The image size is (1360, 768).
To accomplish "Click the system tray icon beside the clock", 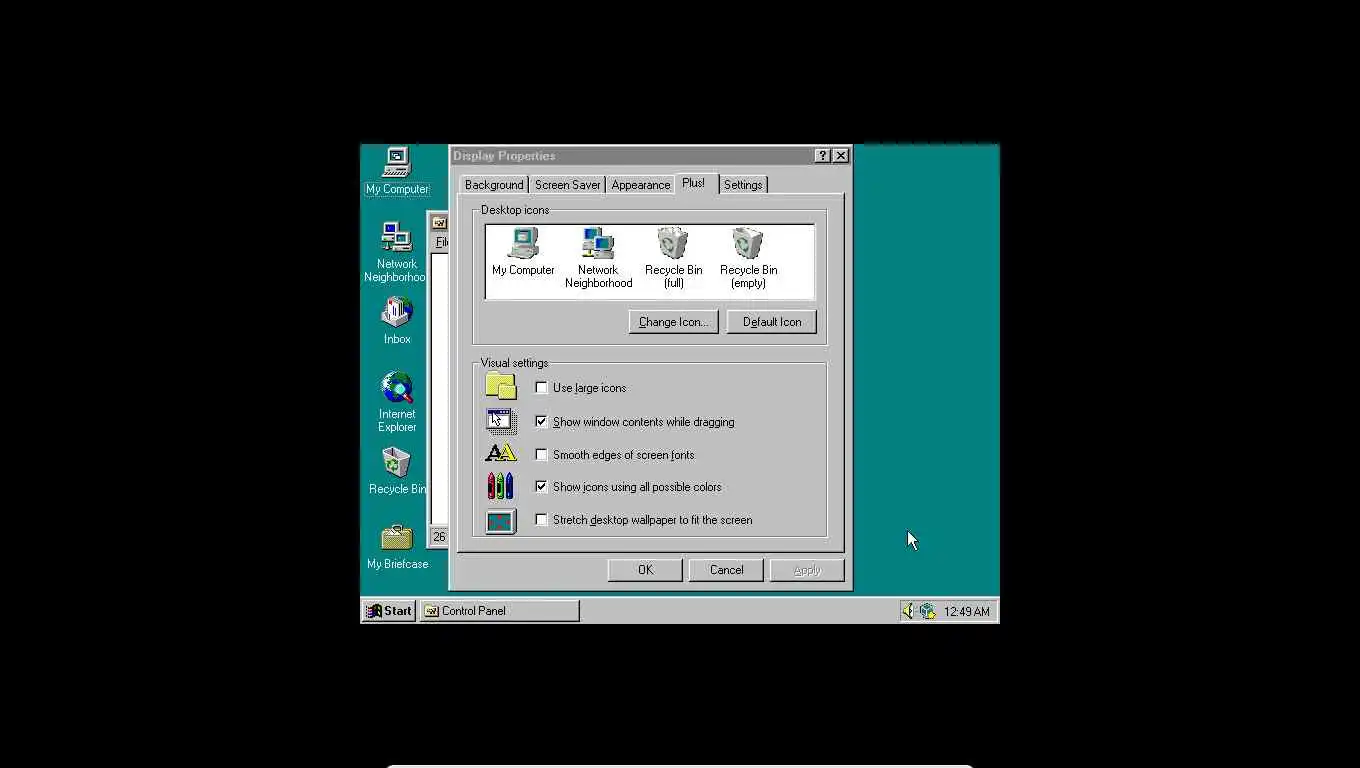I will [x=927, y=611].
